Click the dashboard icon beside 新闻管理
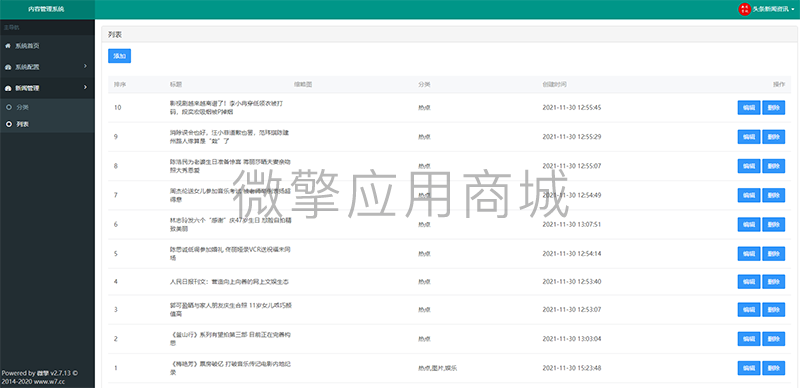 pyautogui.click(x=8, y=88)
